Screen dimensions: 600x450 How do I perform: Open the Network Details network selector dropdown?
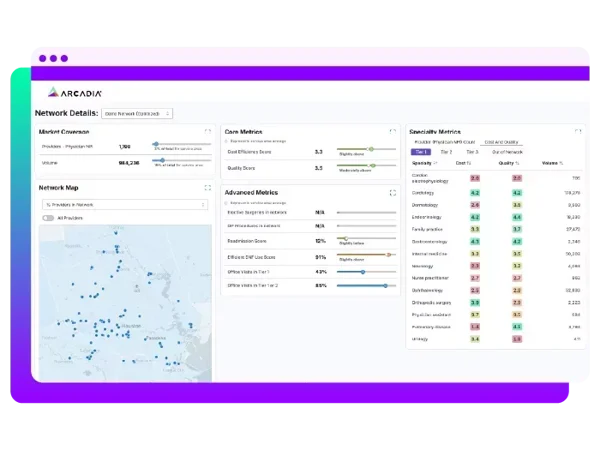click(x=137, y=114)
